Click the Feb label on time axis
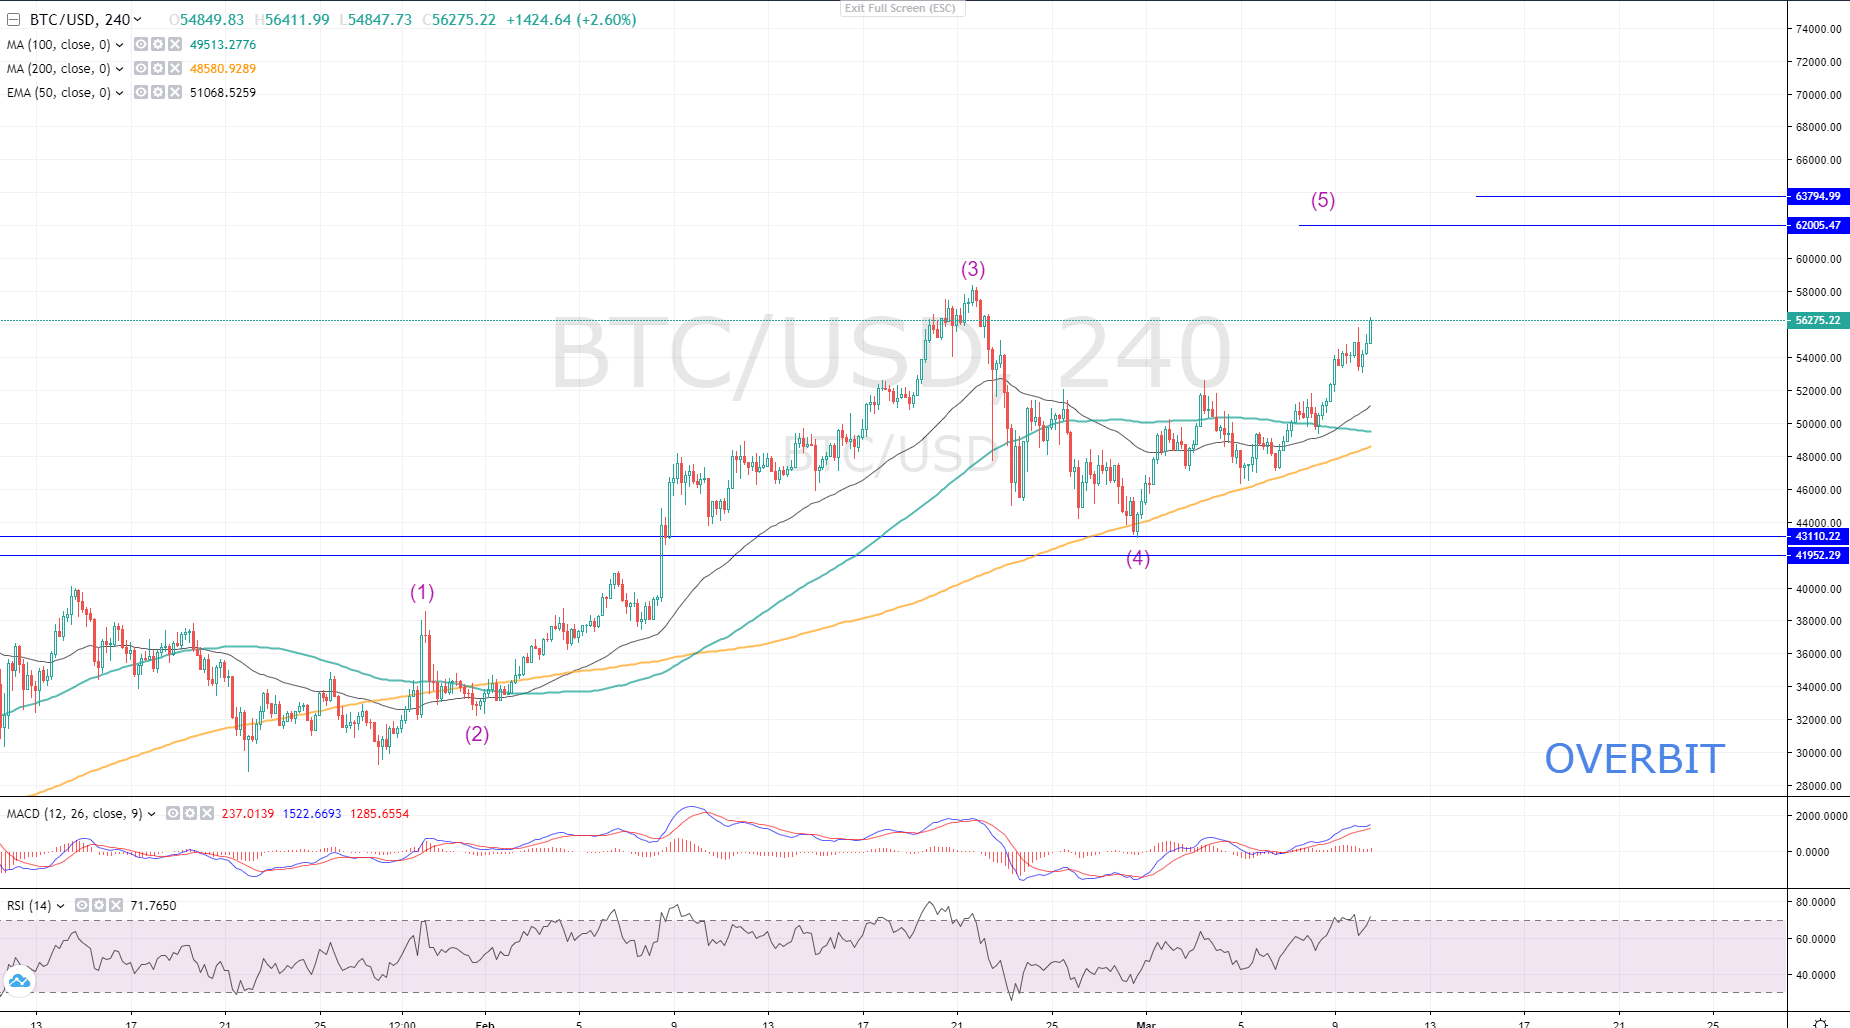This screenshot has width=1850, height=1028. point(485,1024)
